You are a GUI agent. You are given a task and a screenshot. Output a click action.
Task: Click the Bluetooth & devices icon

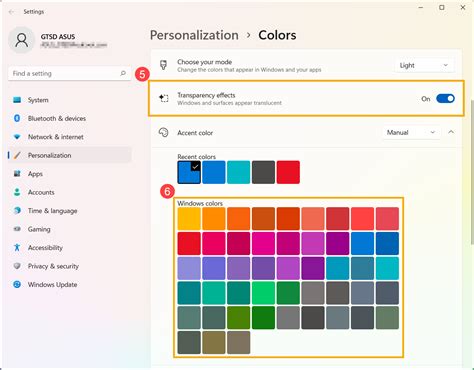point(17,118)
